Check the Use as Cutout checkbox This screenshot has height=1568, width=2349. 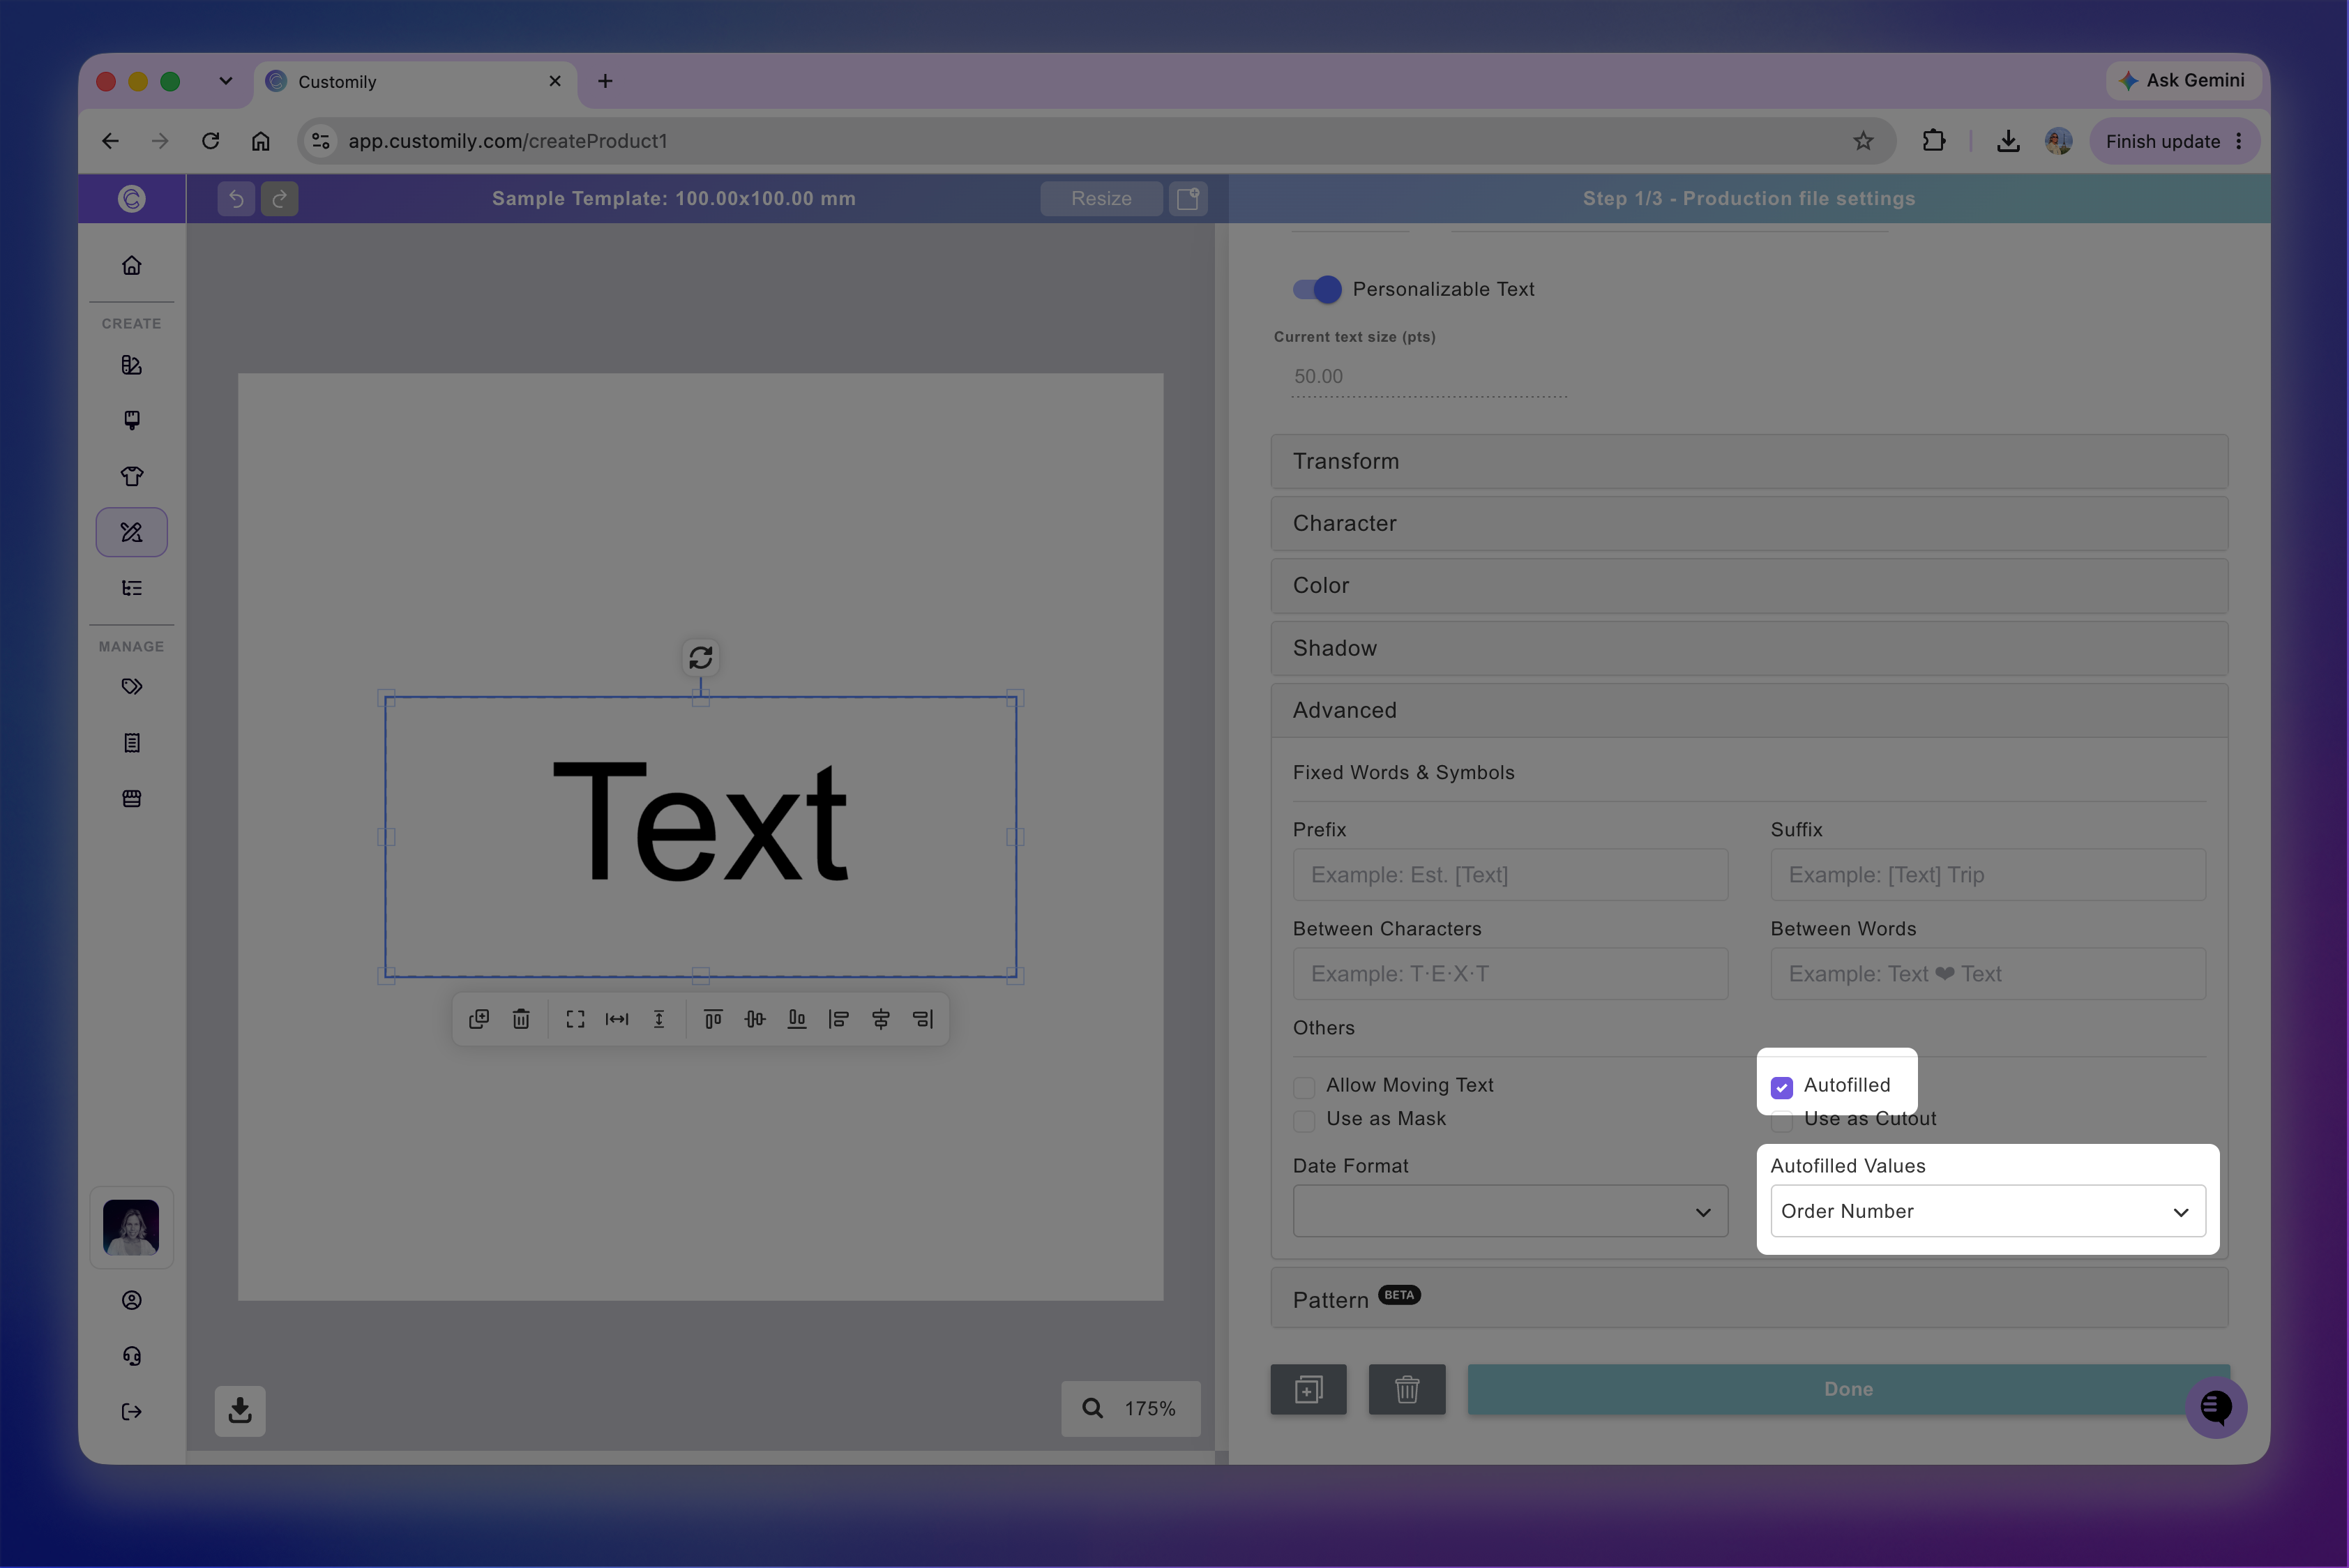coord(1782,1121)
